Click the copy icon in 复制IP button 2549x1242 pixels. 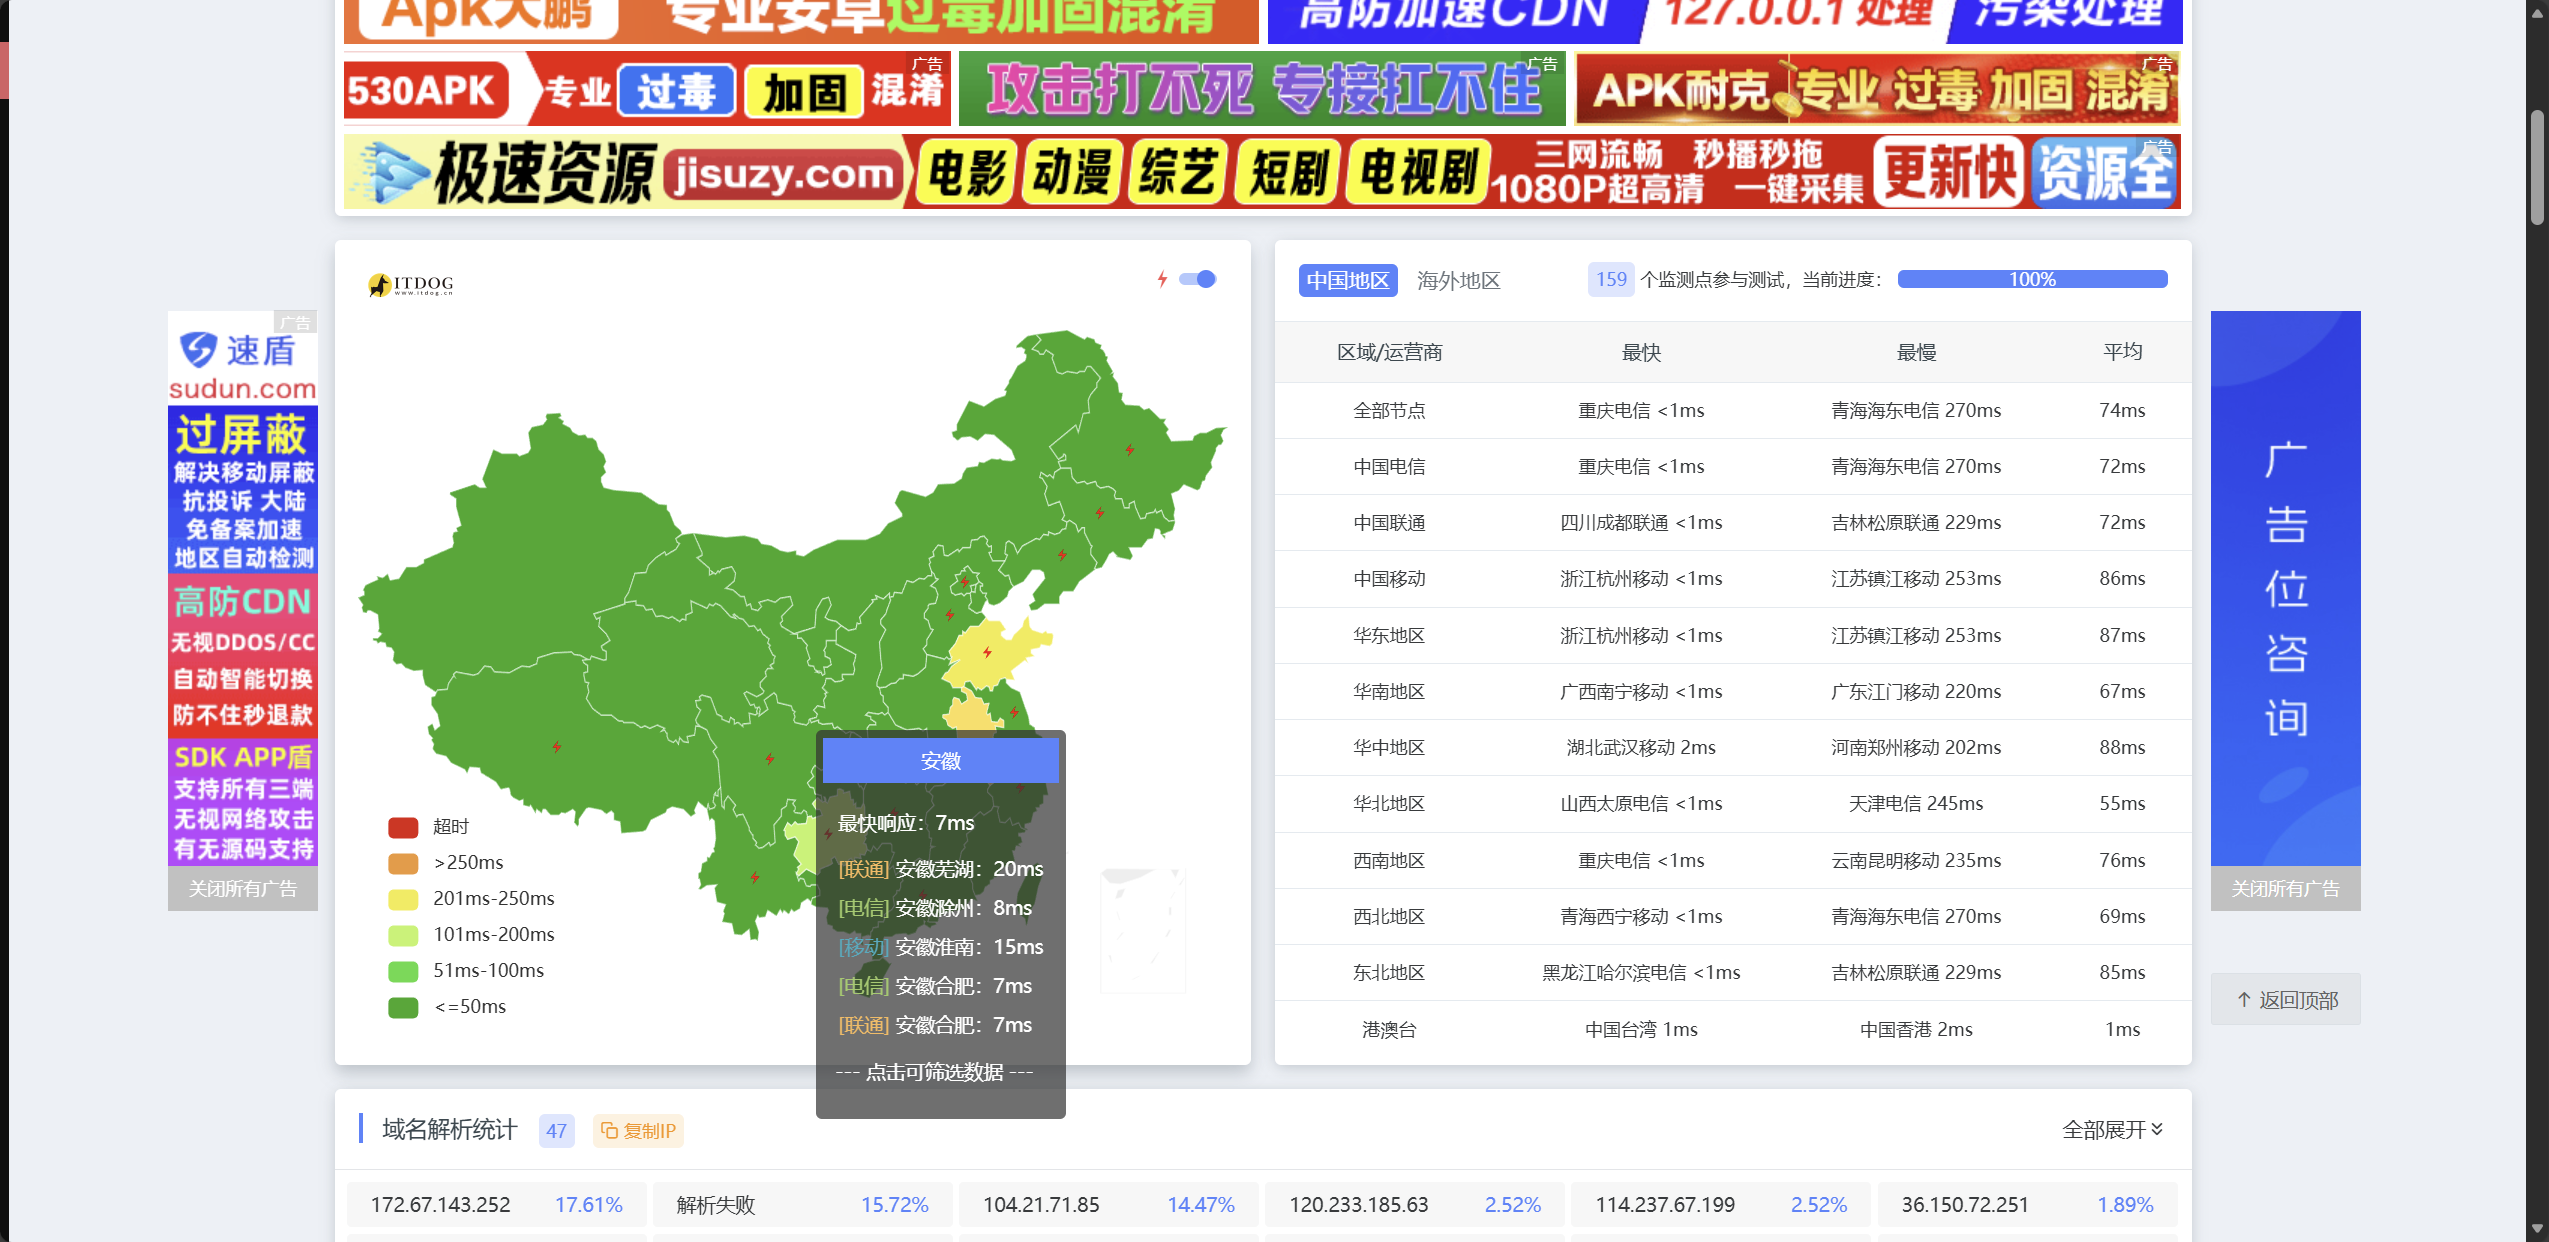[608, 1130]
